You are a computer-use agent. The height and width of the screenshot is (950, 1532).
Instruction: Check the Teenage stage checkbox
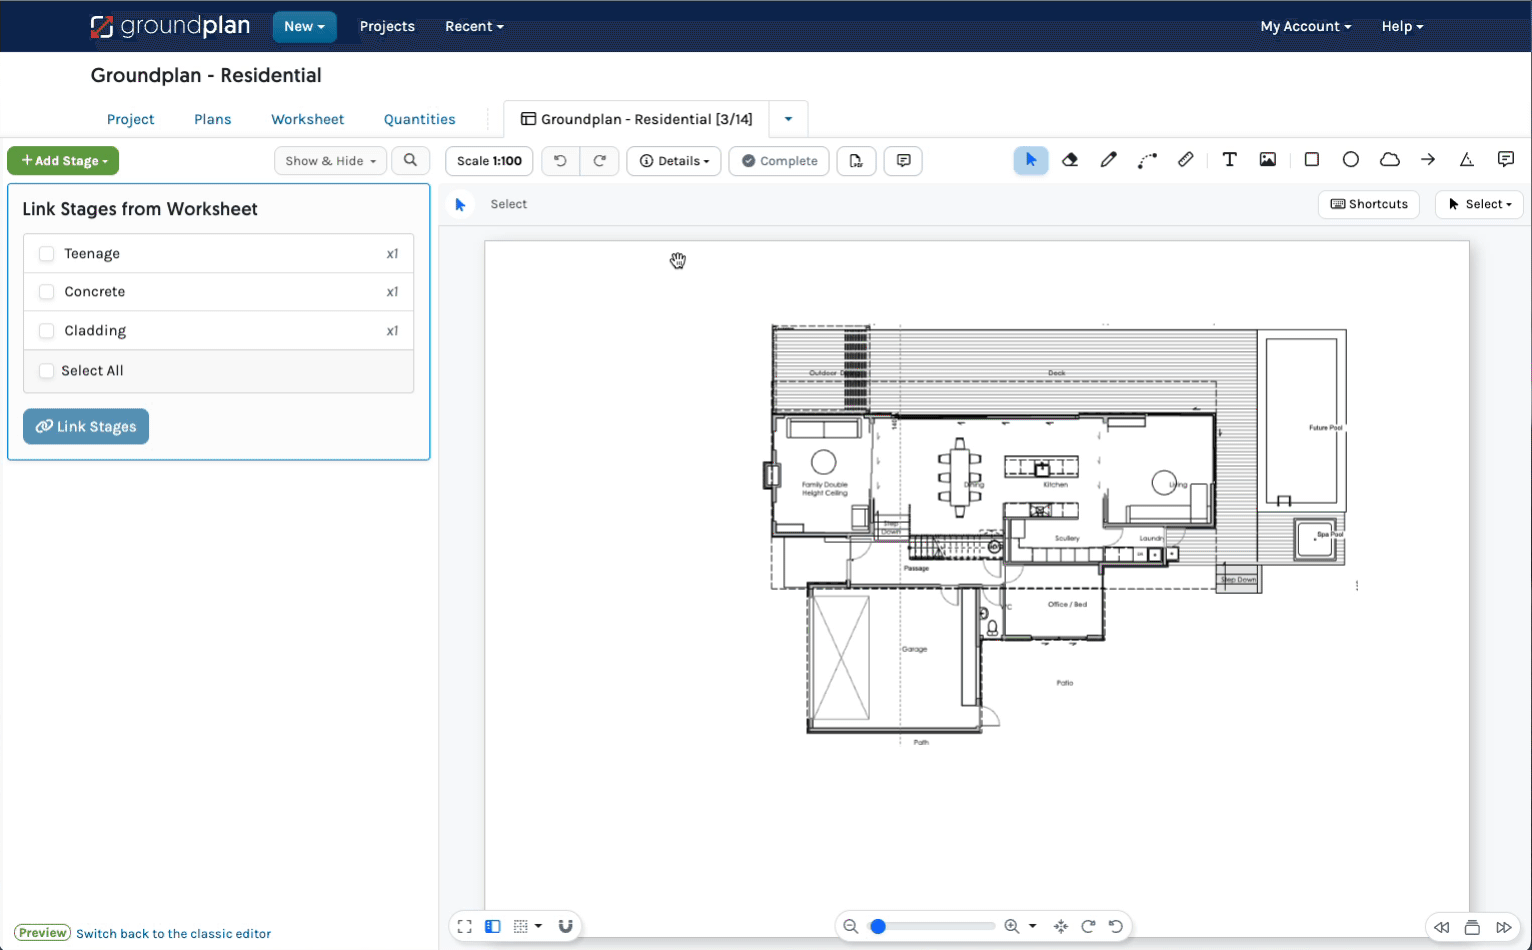click(46, 254)
